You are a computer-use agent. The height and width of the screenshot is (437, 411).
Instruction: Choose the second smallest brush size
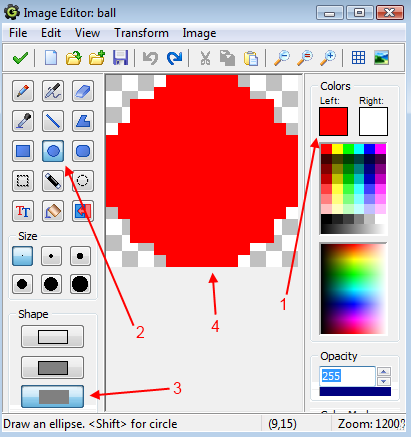click(x=51, y=256)
